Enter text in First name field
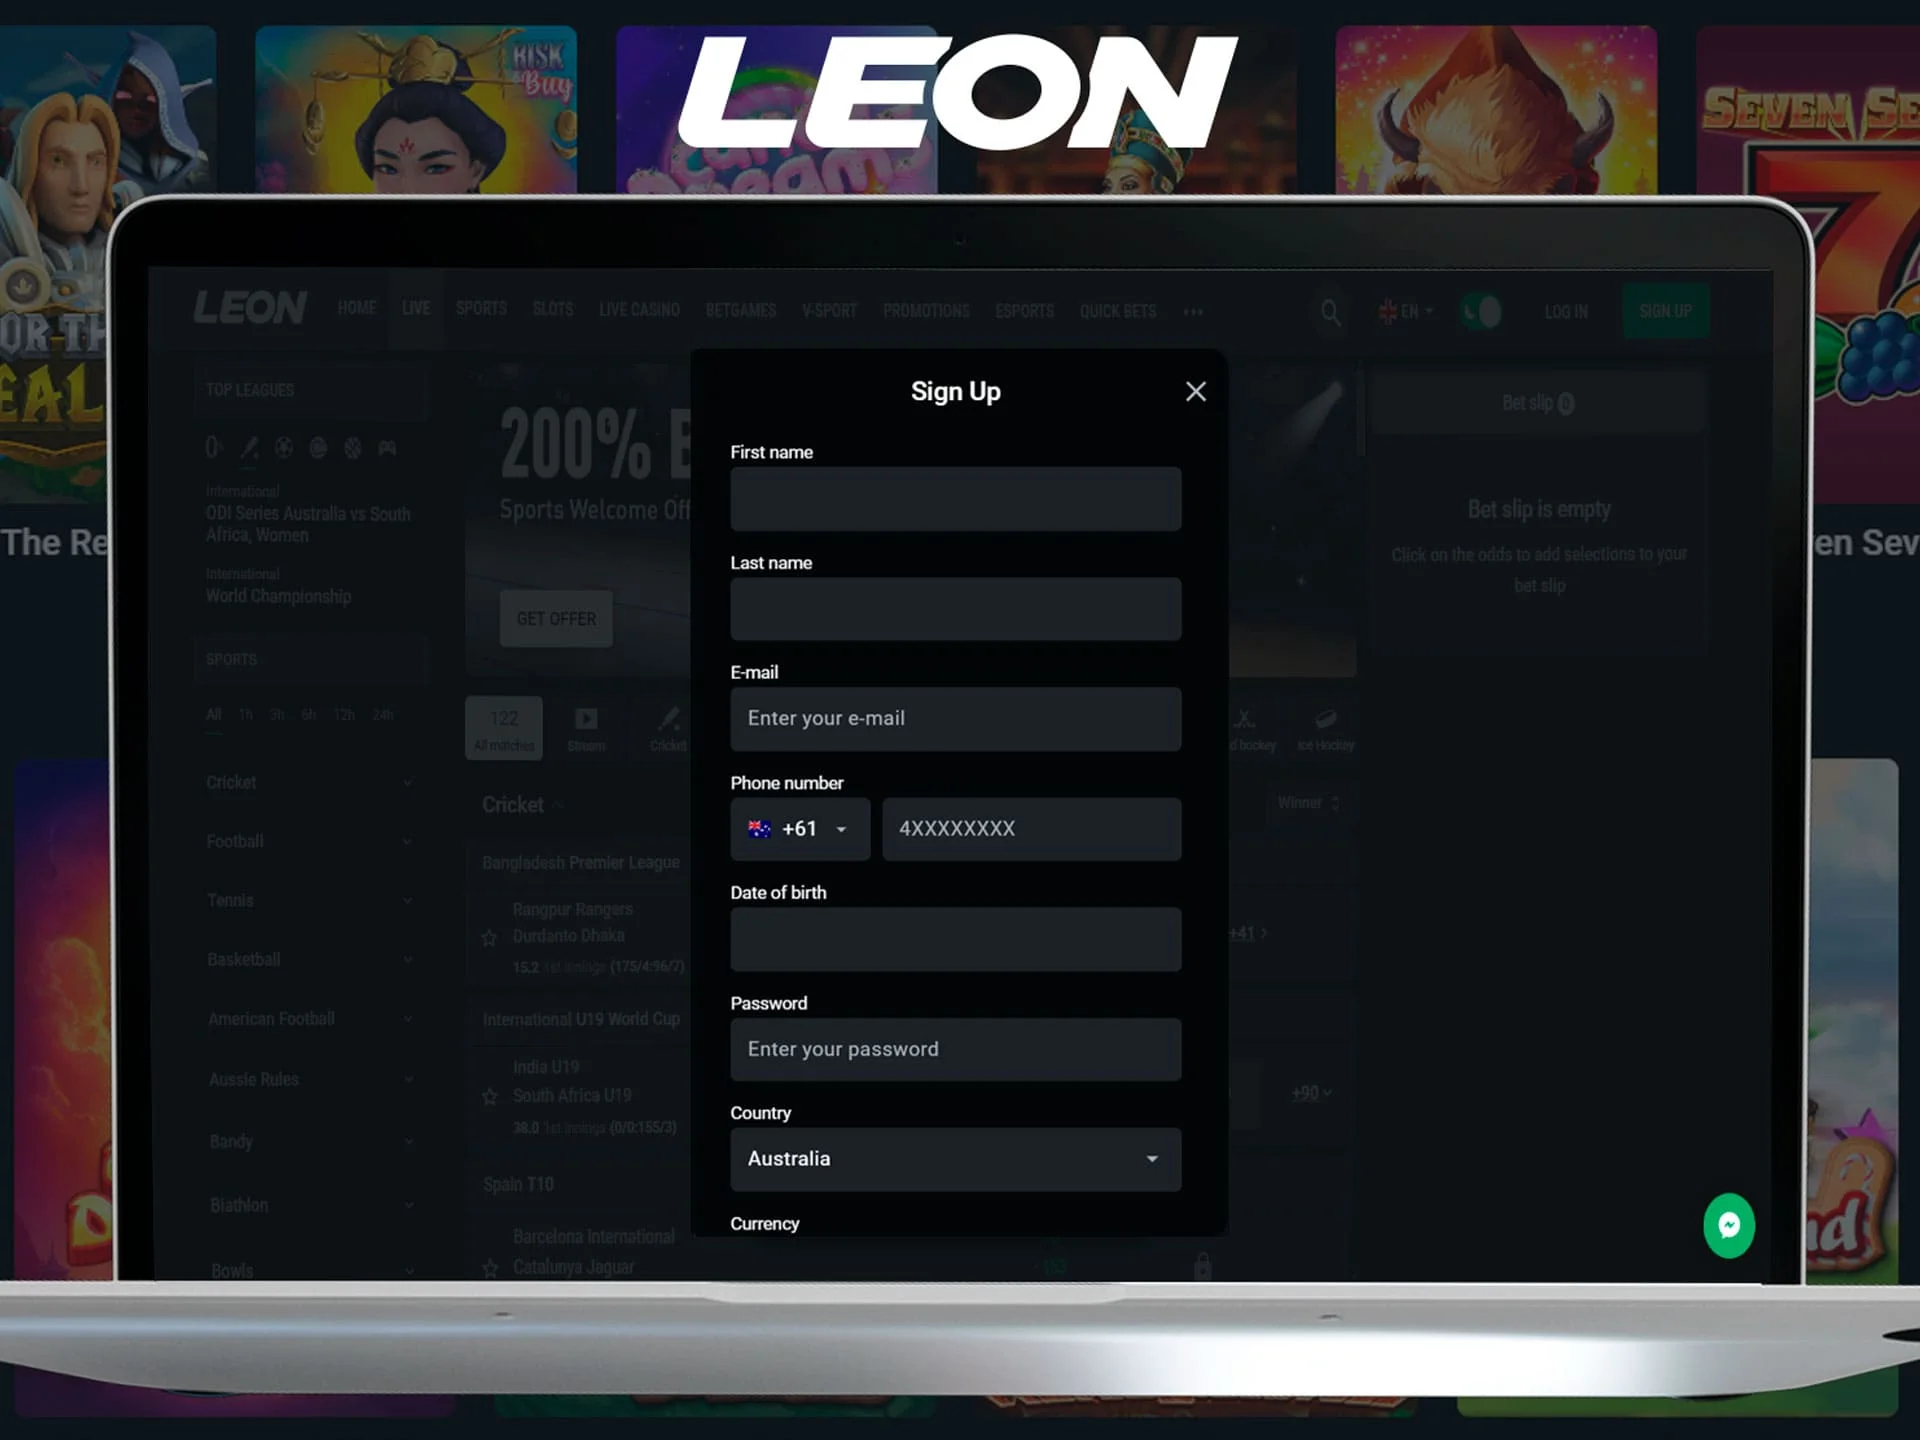The width and height of the screenshot is (1920, 1440). (955, 498)
